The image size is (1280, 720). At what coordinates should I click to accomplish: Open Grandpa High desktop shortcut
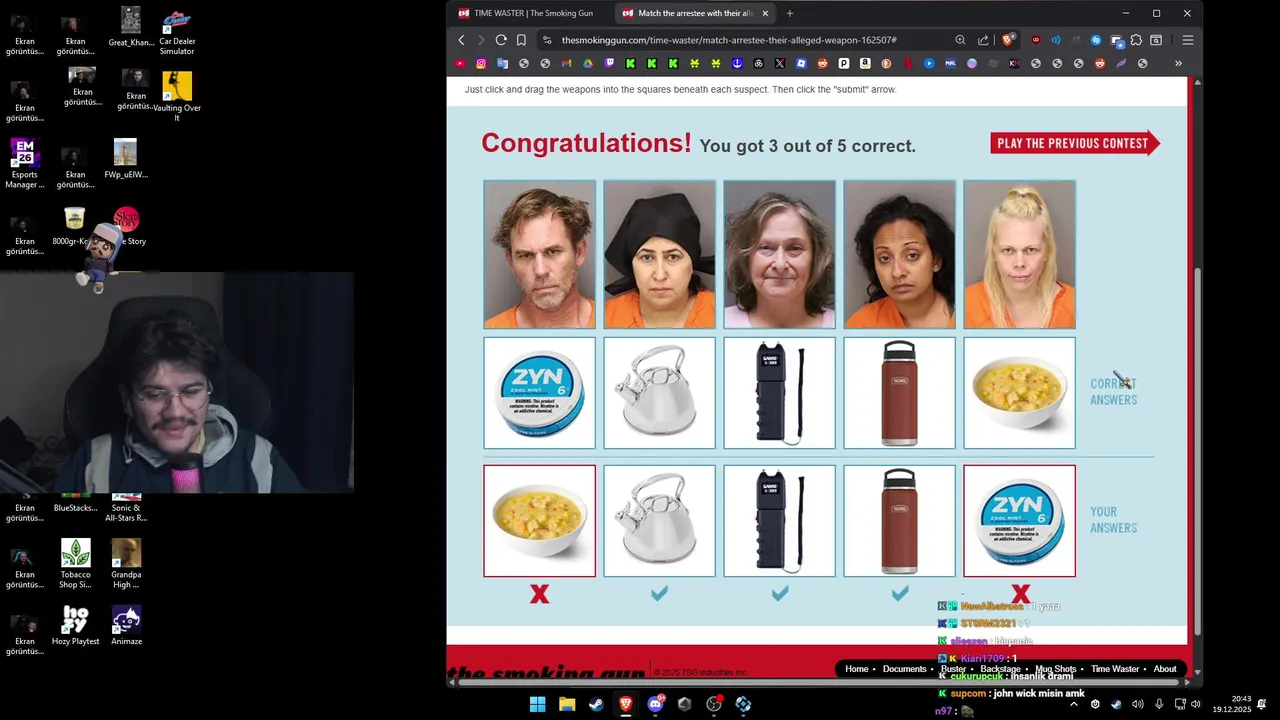click(x=126, y=564)
